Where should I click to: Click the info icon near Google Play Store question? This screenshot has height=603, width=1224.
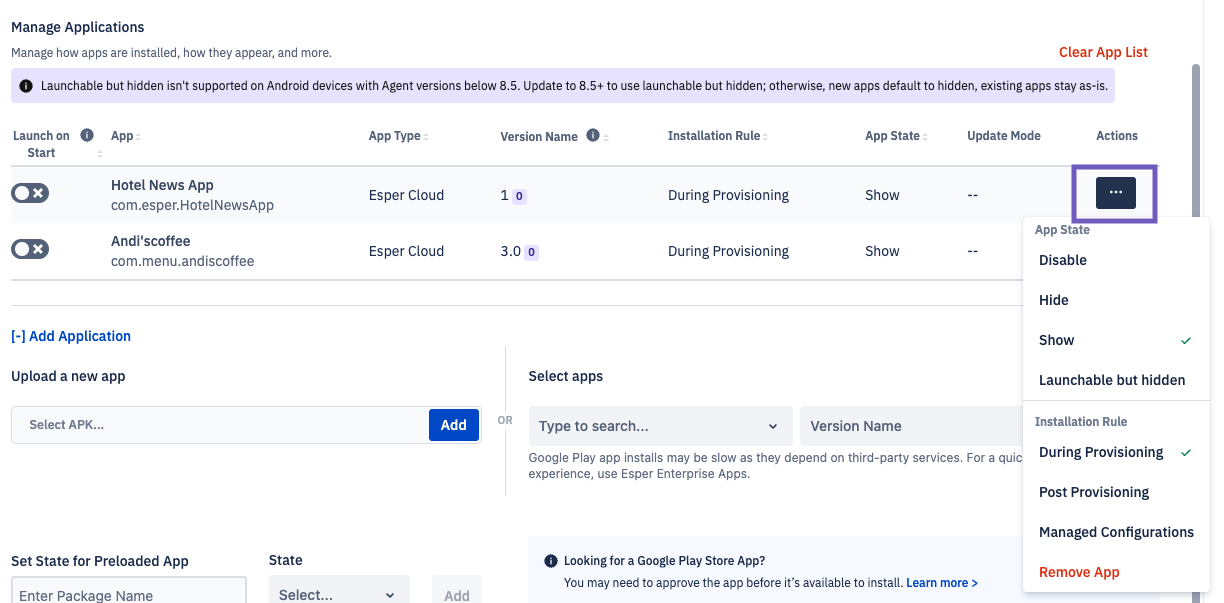[x=551, y=559]
